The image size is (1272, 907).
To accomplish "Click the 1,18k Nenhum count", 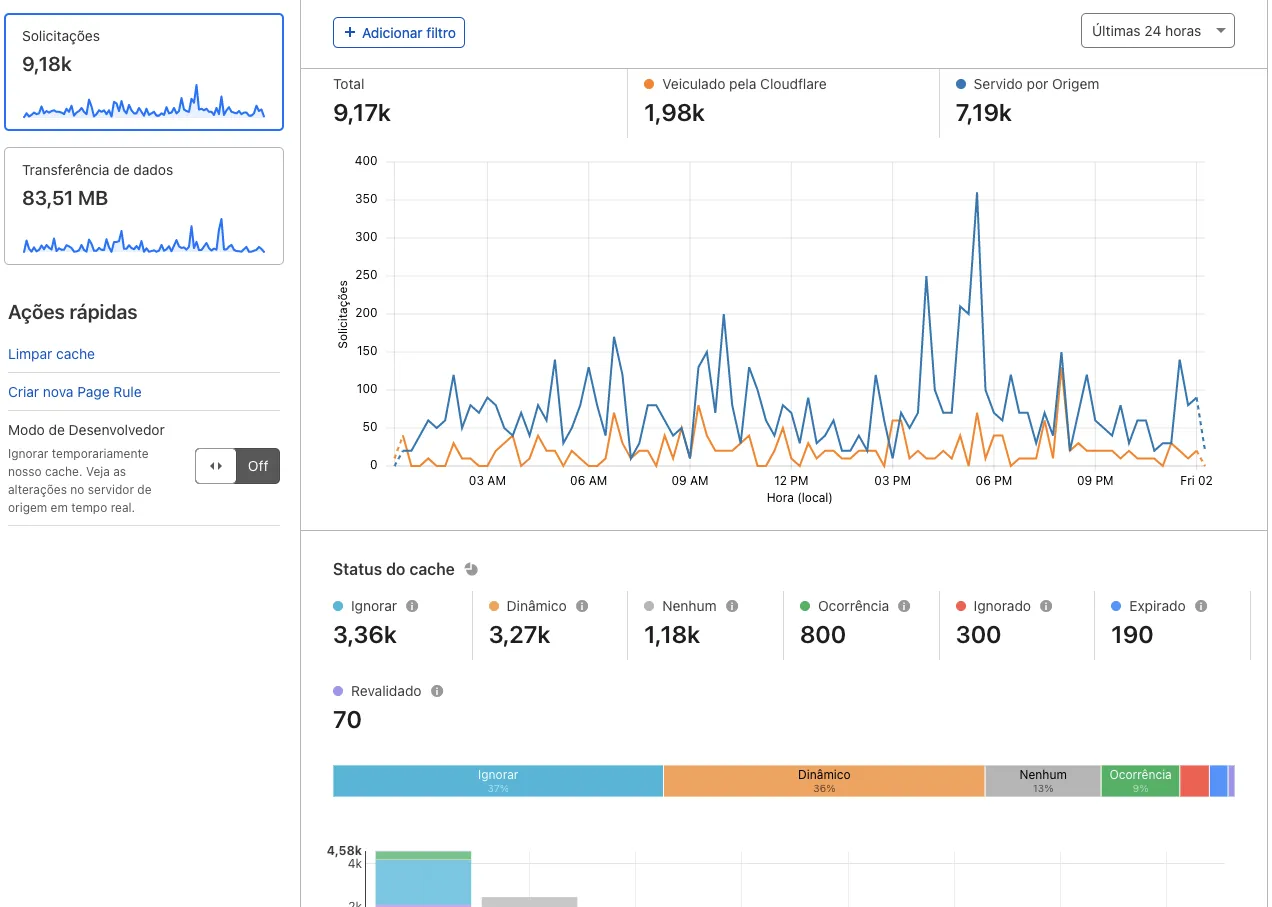I will click(672, 635).
